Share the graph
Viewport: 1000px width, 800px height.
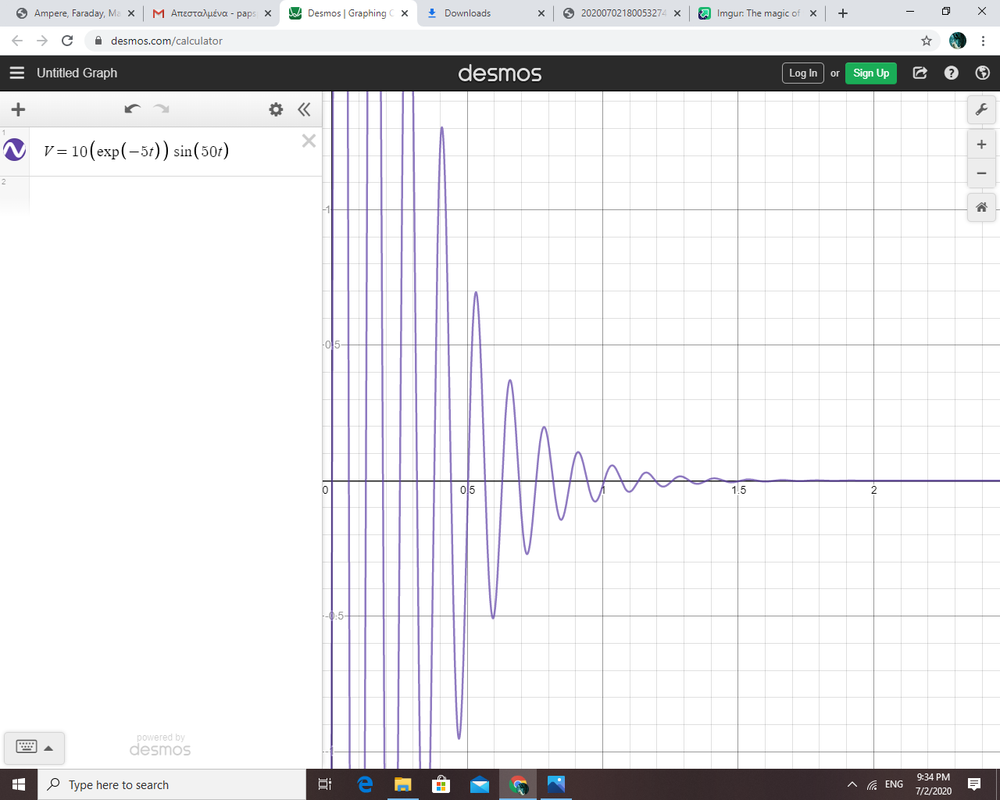point(920,73)
